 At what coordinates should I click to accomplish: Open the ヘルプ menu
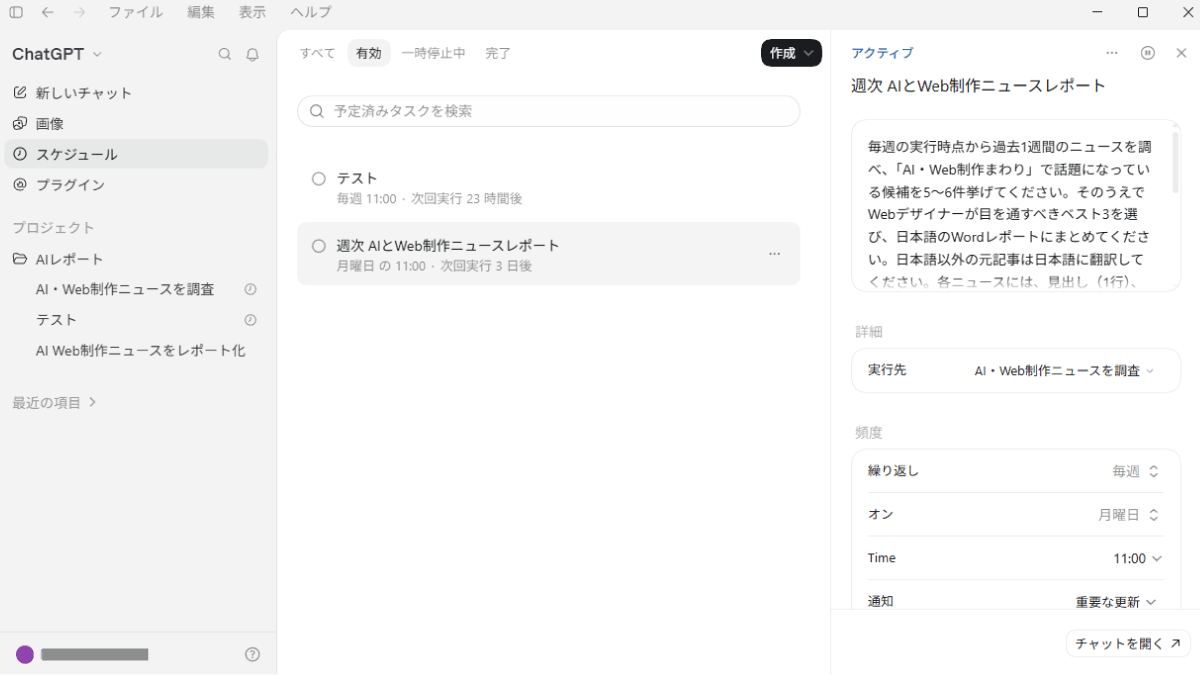coord(310,12)
